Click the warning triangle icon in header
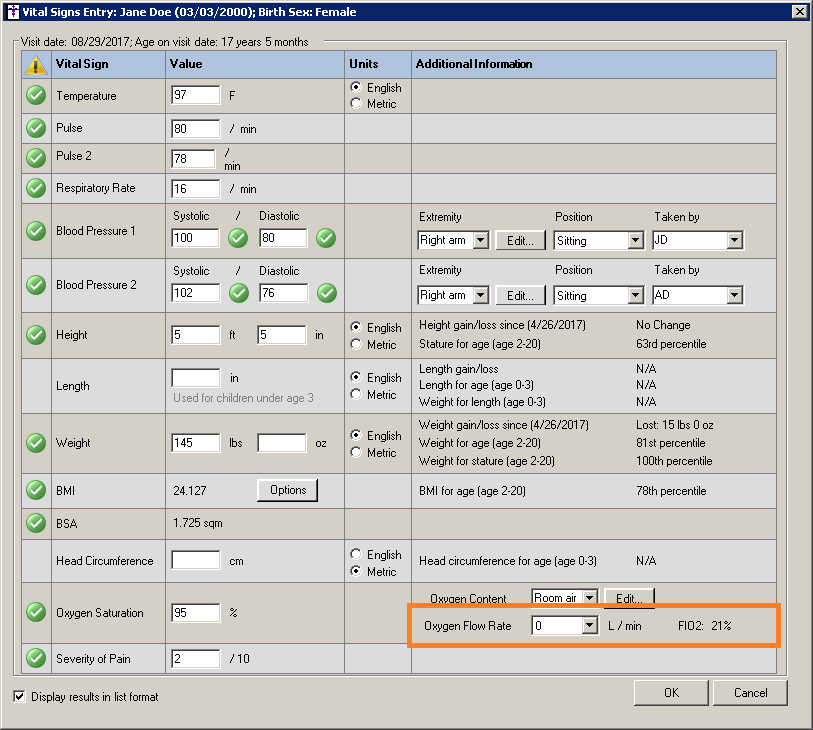Image resolution: width=813 pixels, height=730 pixels. 36,65
